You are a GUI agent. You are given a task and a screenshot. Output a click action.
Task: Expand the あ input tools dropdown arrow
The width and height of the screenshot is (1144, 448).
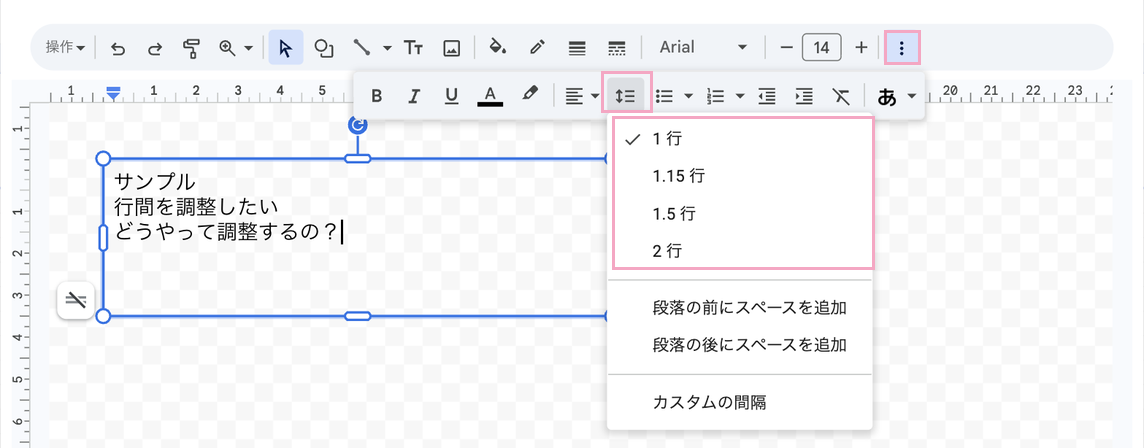click(x=911, y=96)
